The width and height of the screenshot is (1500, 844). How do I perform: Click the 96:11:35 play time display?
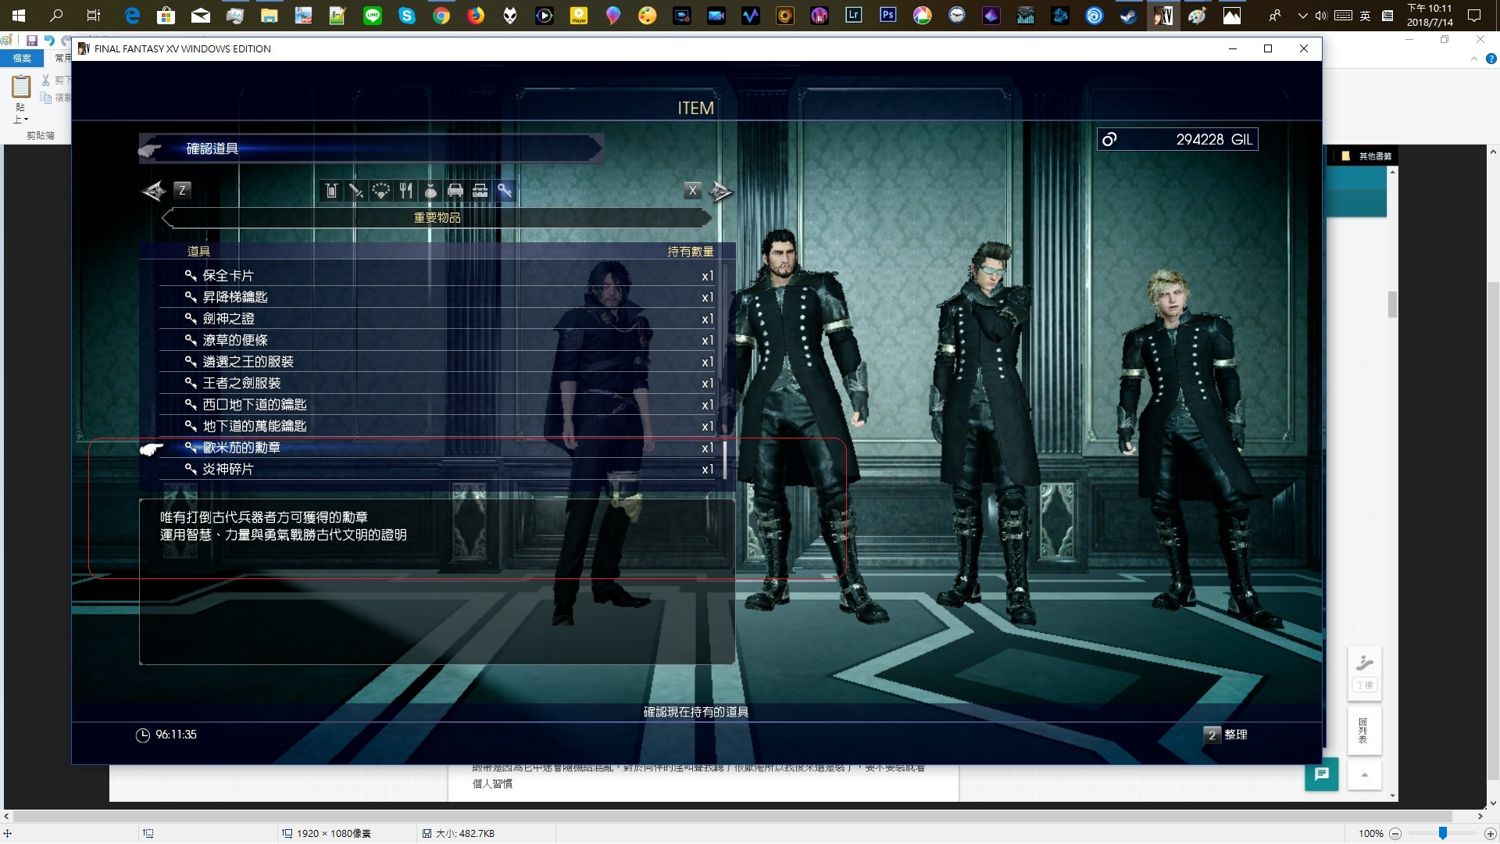[166, 735]
